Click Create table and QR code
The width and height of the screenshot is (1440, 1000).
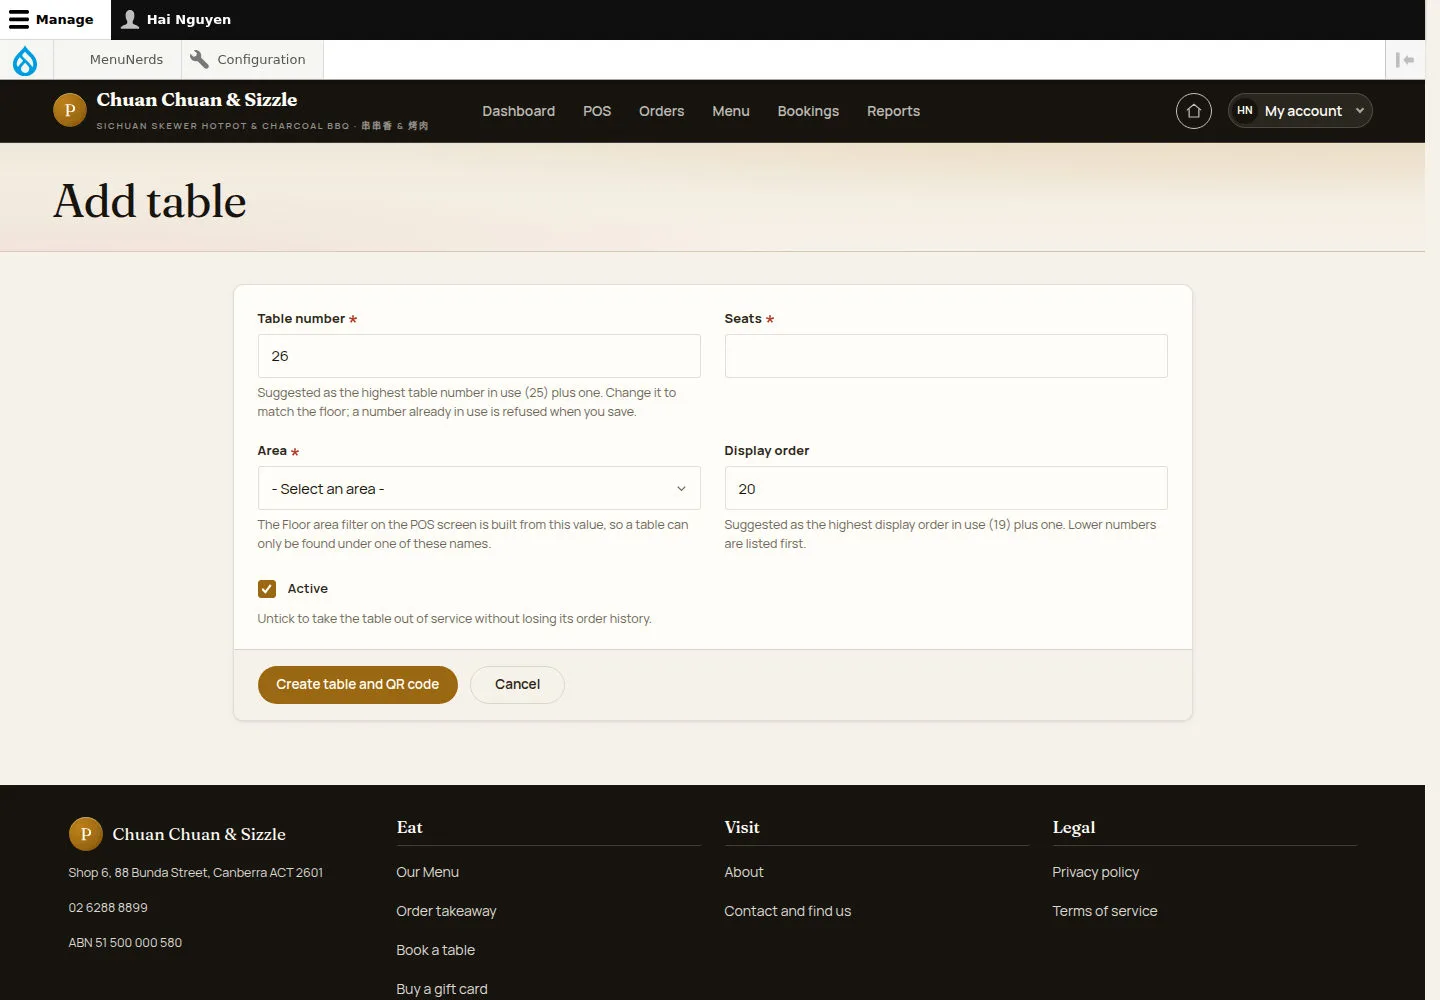click(x=358, y=685)
